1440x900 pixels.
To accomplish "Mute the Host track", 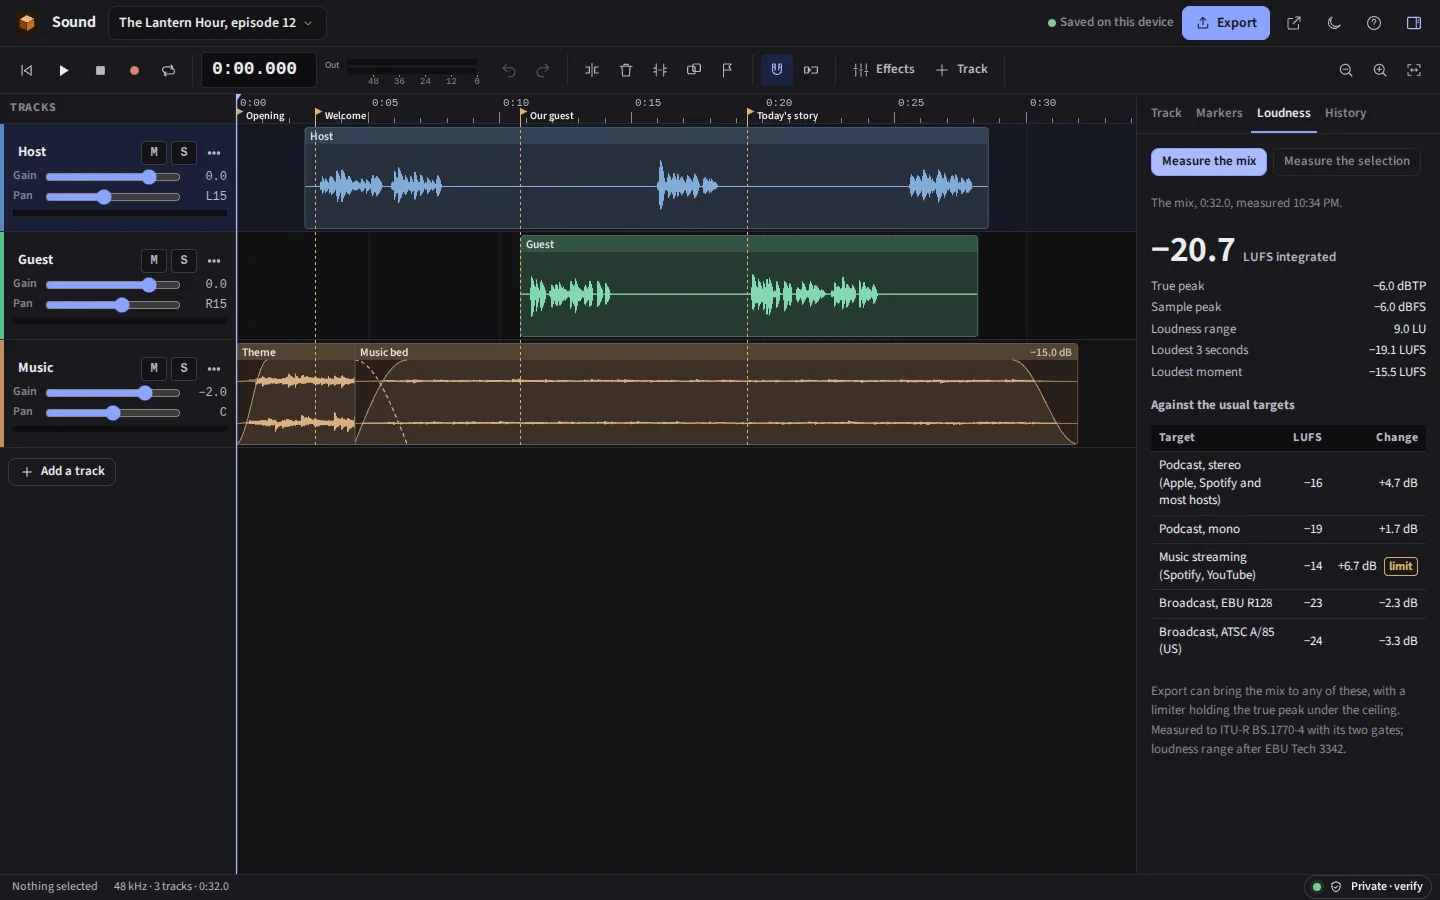I will click(x=153, y=152).
